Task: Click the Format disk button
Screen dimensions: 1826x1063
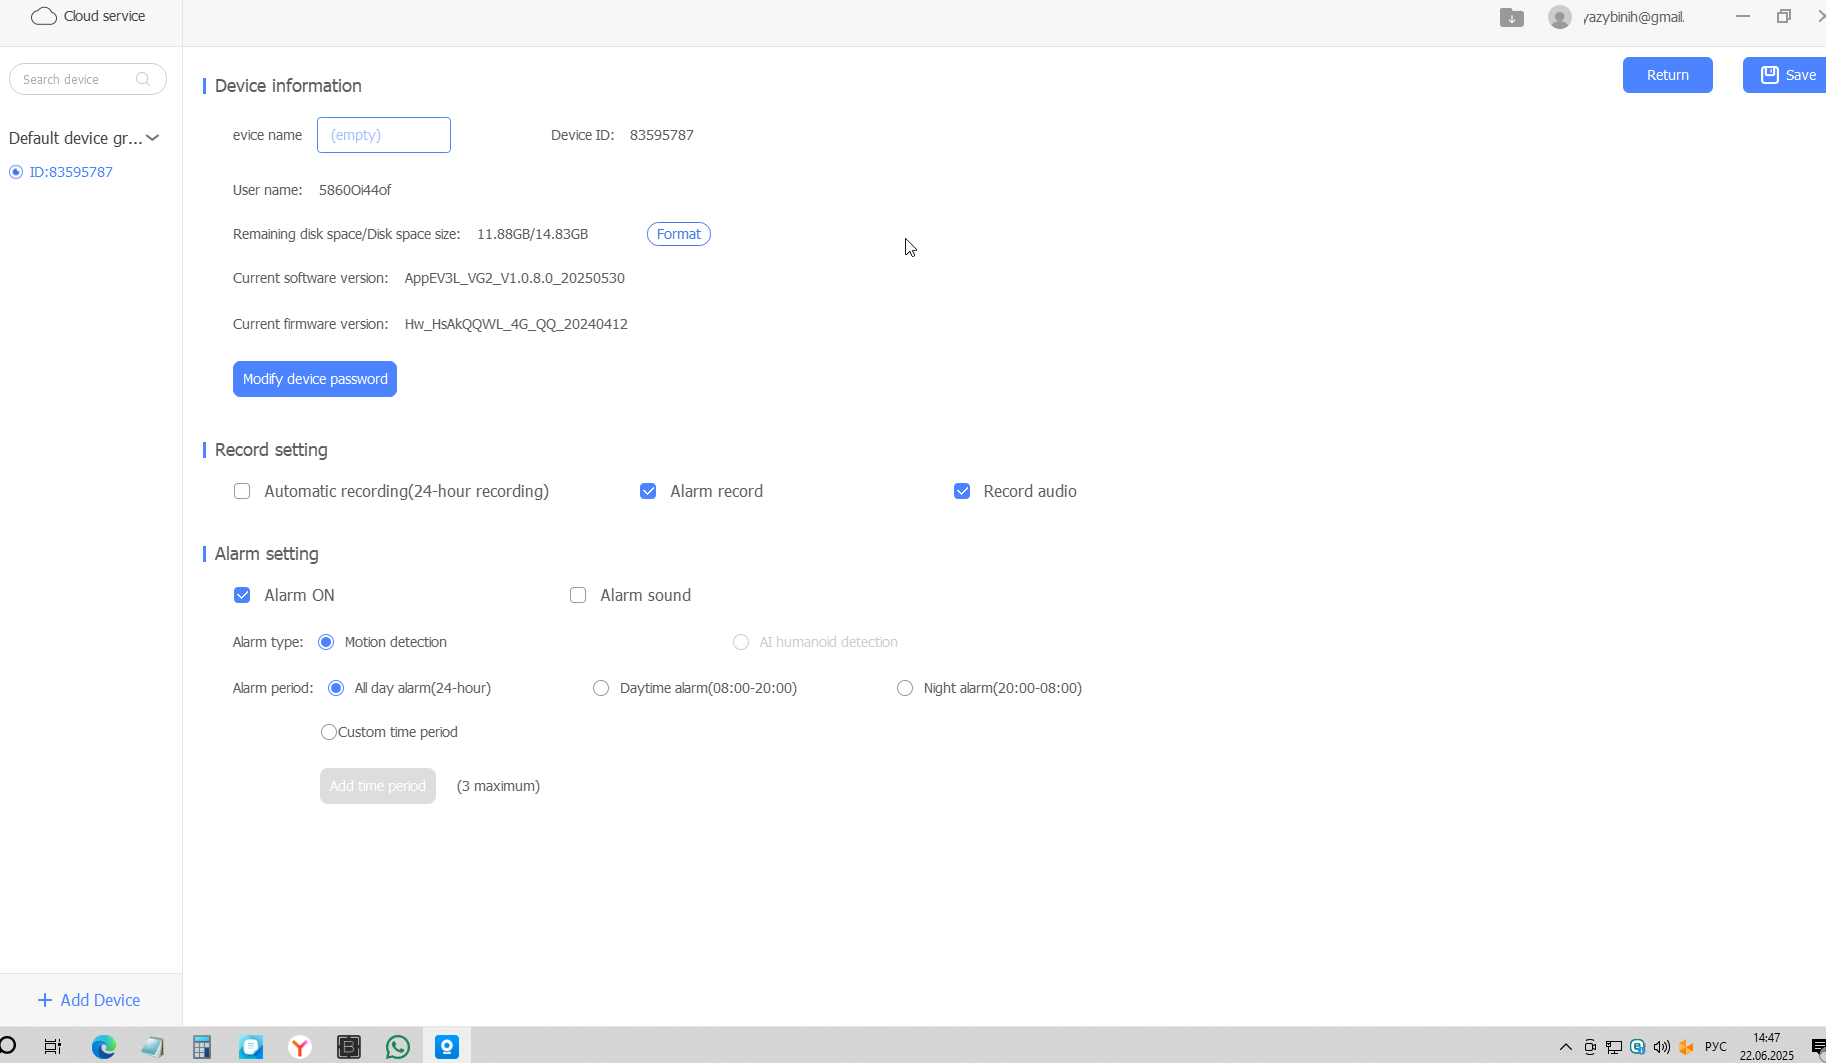Action: 679,234
